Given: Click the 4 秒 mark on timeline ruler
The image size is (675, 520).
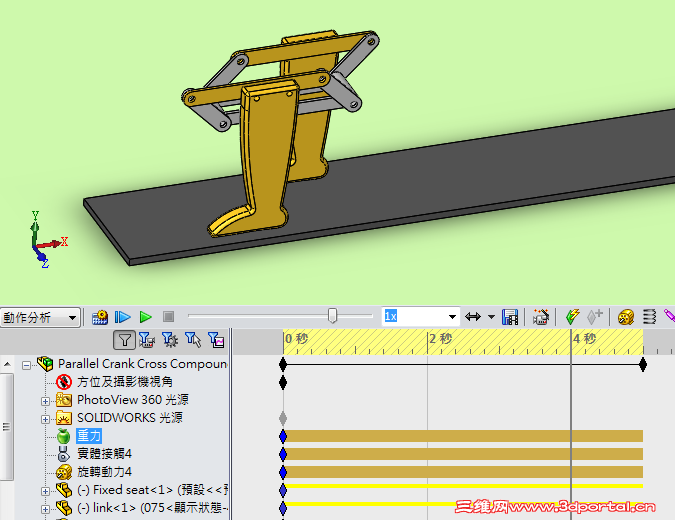Looking at the screenshot, I should click(x=585, y=339).
